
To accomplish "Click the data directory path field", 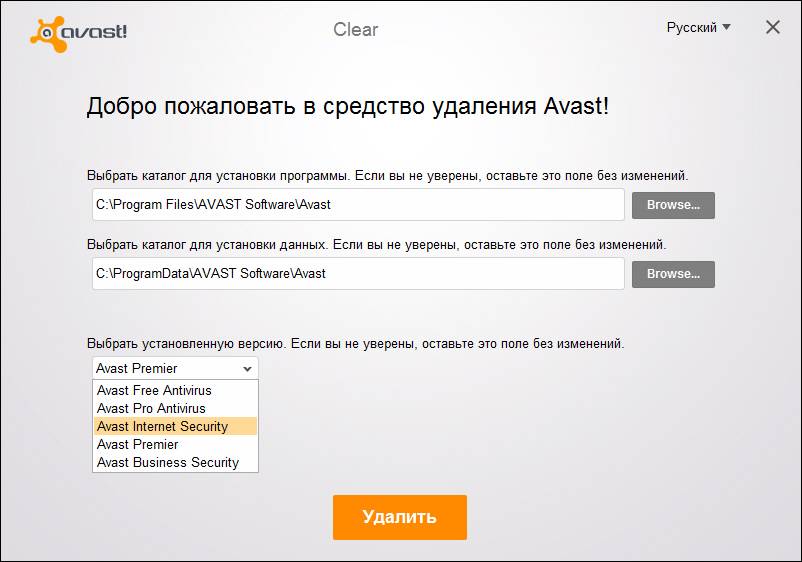I will pyautogui.click(x=358, y=274).
